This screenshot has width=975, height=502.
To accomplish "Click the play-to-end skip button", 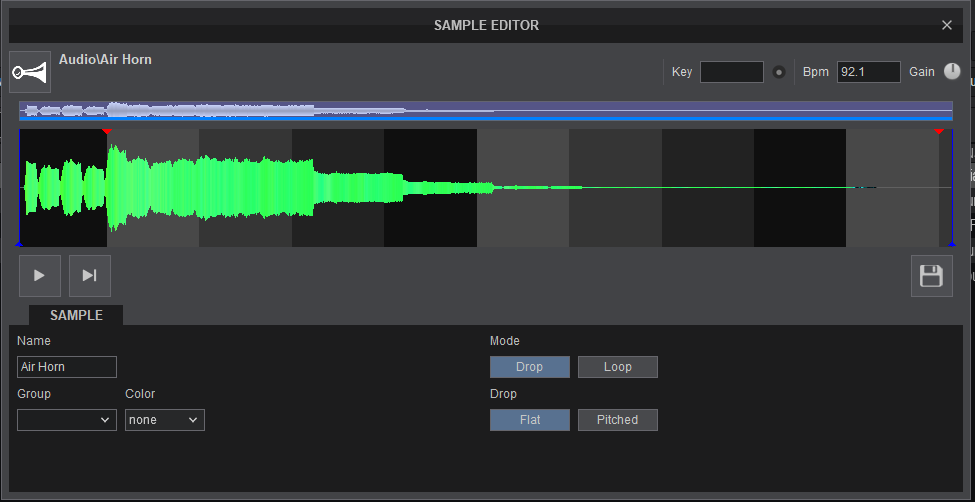I will pyautogui.click(x=90, y=276).
